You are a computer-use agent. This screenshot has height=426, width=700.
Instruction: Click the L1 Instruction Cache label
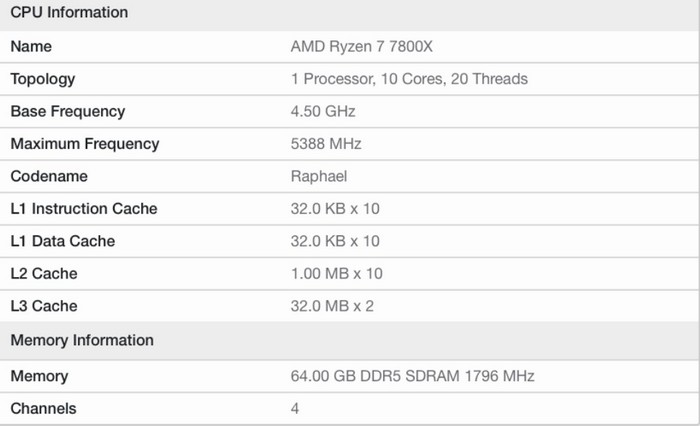[84, 209]
